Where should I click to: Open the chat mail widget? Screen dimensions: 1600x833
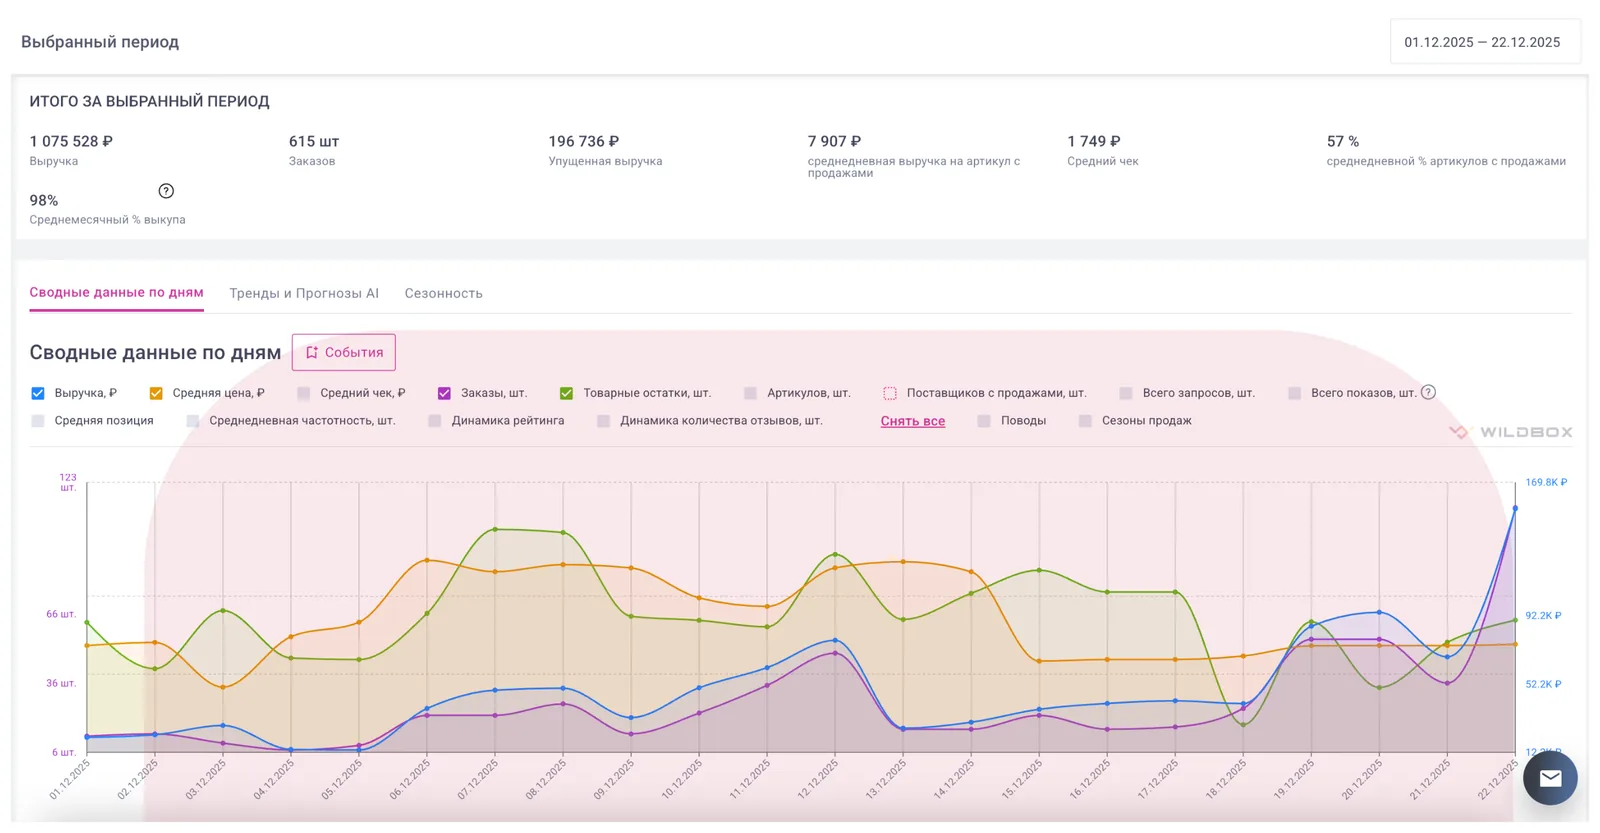(1550, 778)
